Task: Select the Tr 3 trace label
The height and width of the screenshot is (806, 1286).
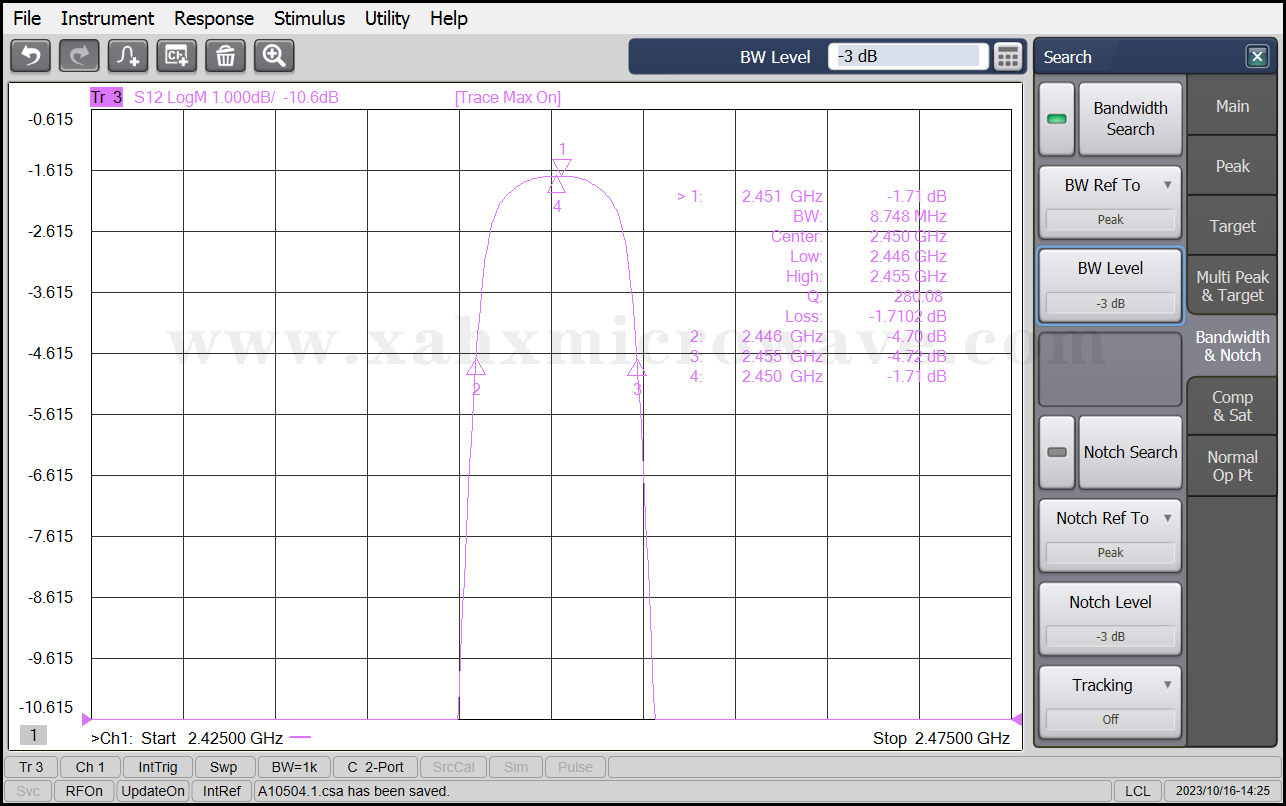Action: 106,97
